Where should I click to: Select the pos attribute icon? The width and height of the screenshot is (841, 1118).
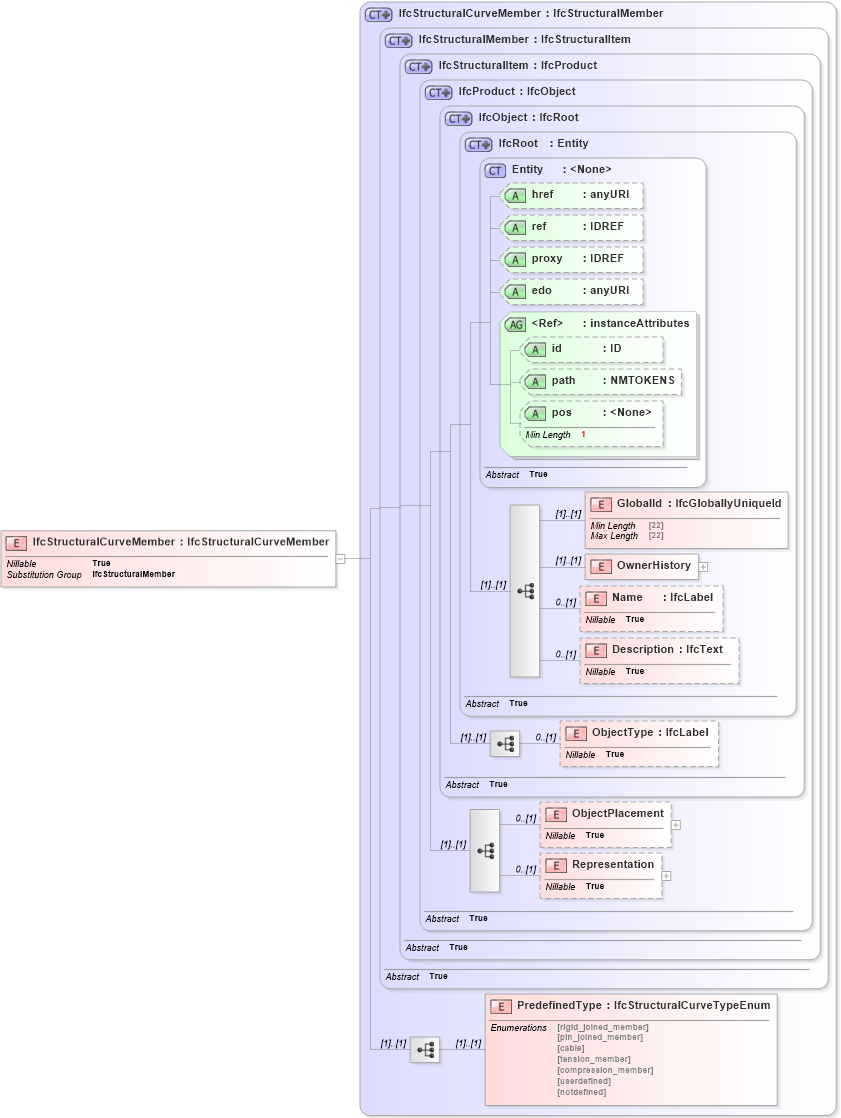537,412
